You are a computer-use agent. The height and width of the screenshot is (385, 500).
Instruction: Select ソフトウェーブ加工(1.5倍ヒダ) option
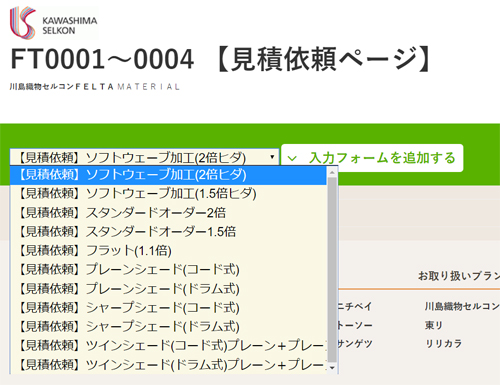click(168, 194)
